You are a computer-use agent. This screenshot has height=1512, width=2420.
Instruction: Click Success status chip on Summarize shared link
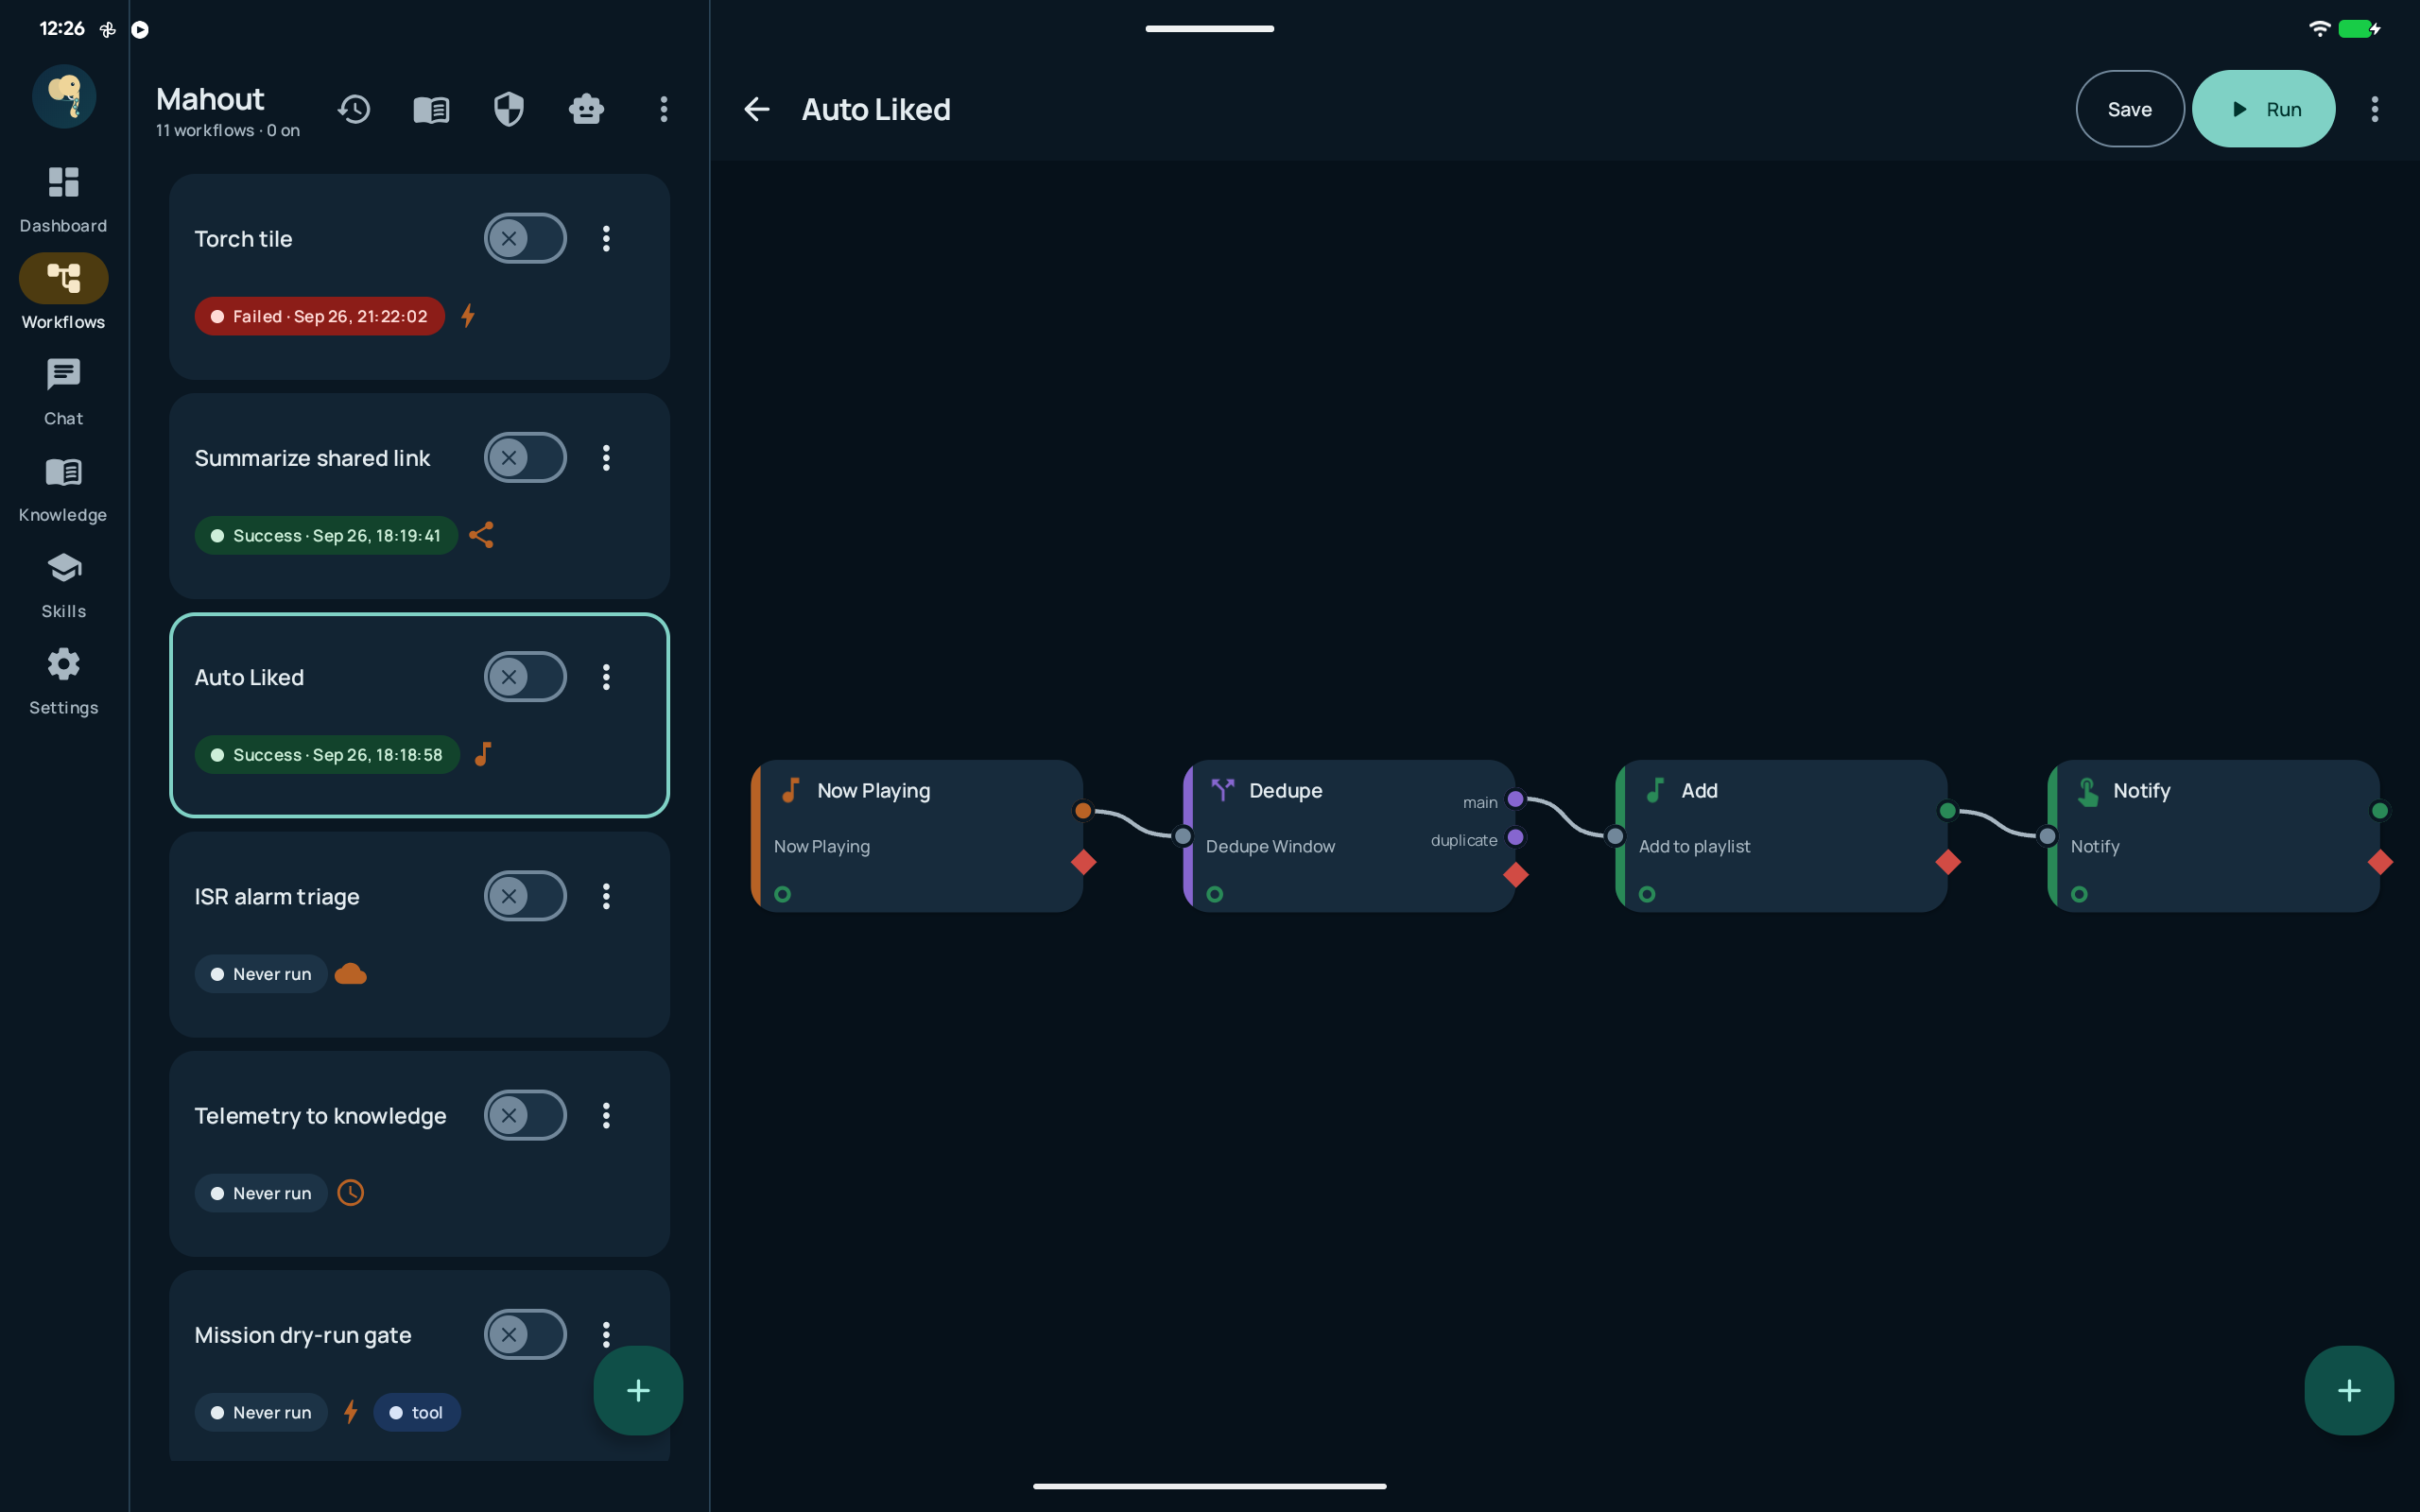(326, 535)
